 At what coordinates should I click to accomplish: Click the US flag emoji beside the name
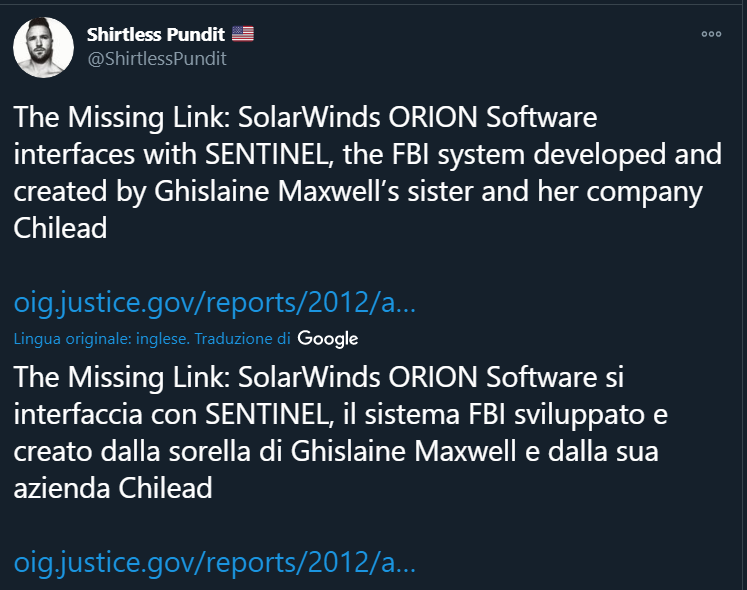pyautogui.click(x=243, y=34)
